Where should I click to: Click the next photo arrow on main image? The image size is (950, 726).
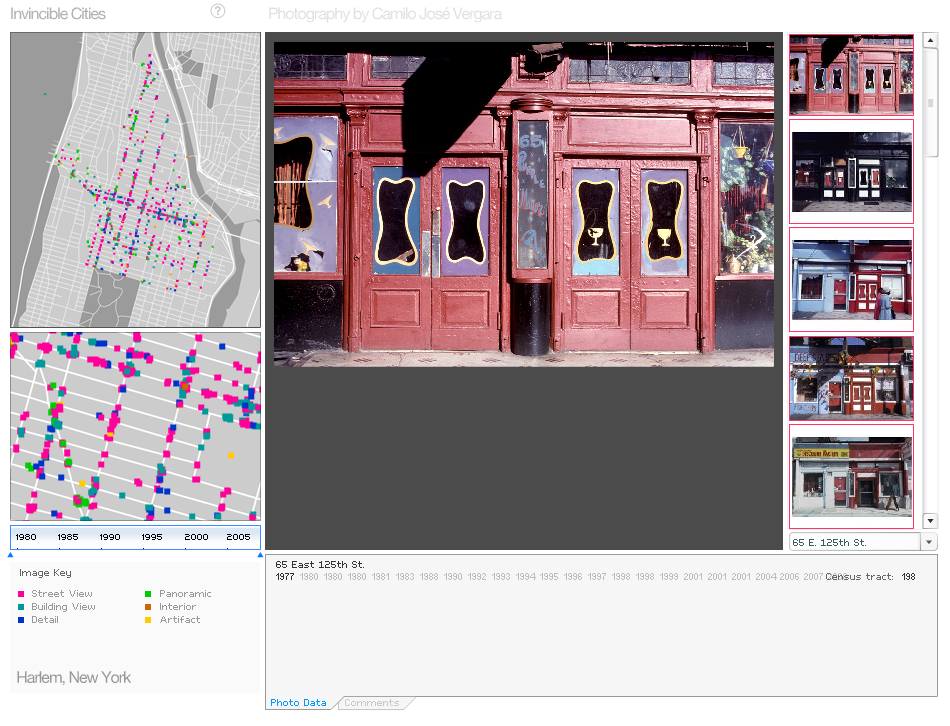coord(757,237)
